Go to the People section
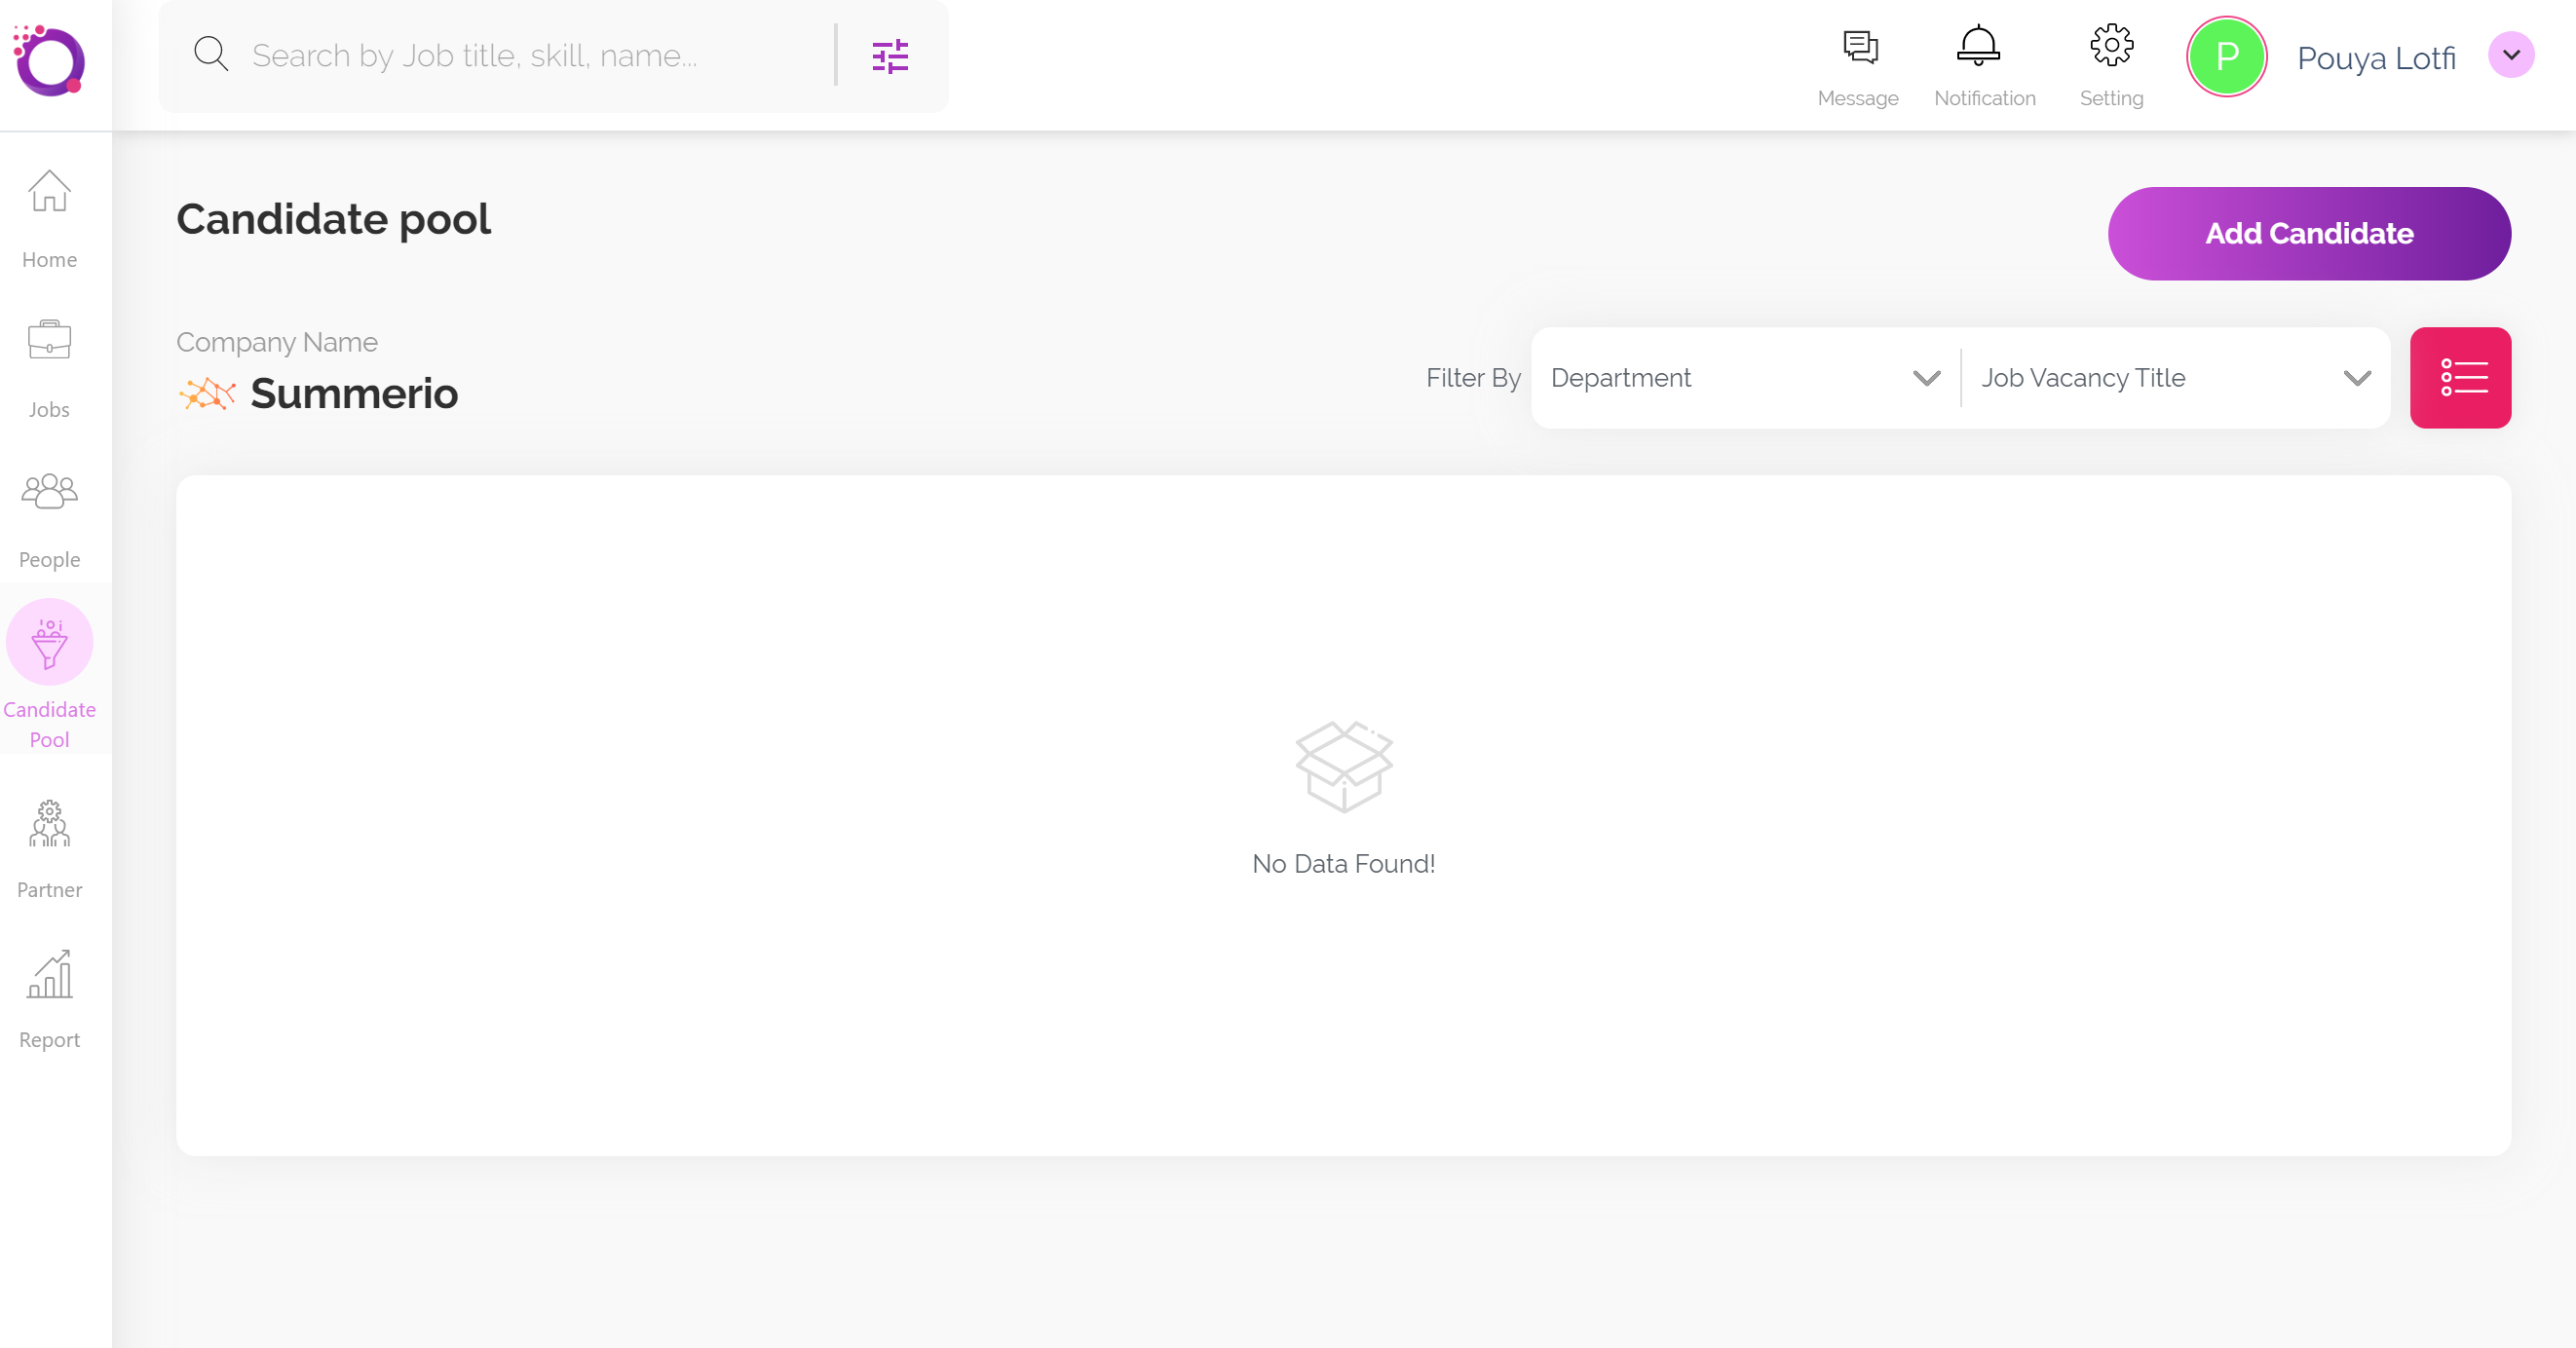Image resolution: width=2576 pixels, height=1348 pixels. pyautogui.click(x=49, y=492)
